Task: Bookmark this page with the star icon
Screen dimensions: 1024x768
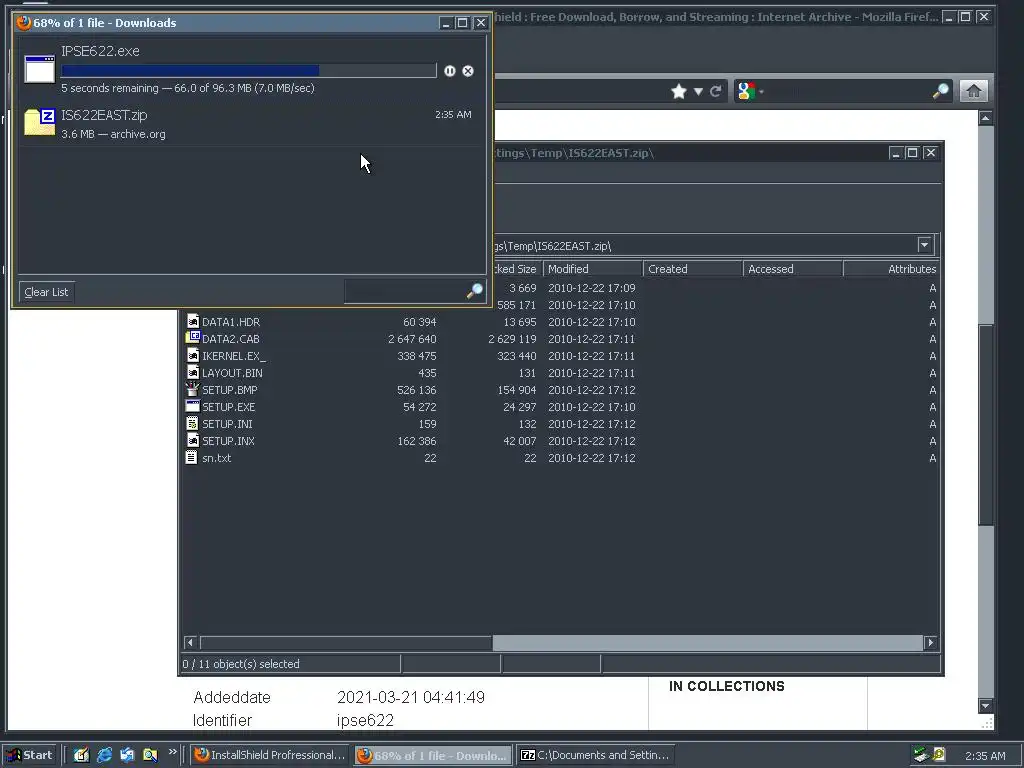Action: [679, 91]
